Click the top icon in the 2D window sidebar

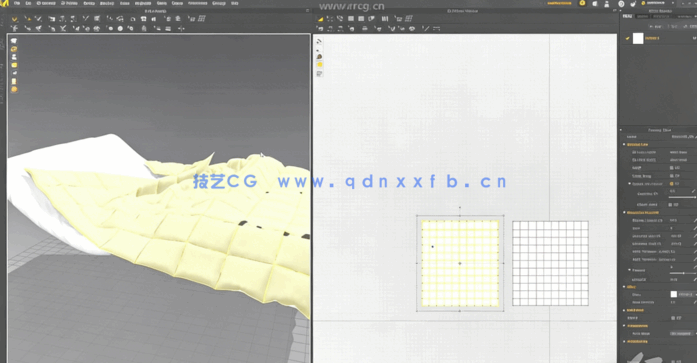tap(319, 41)
